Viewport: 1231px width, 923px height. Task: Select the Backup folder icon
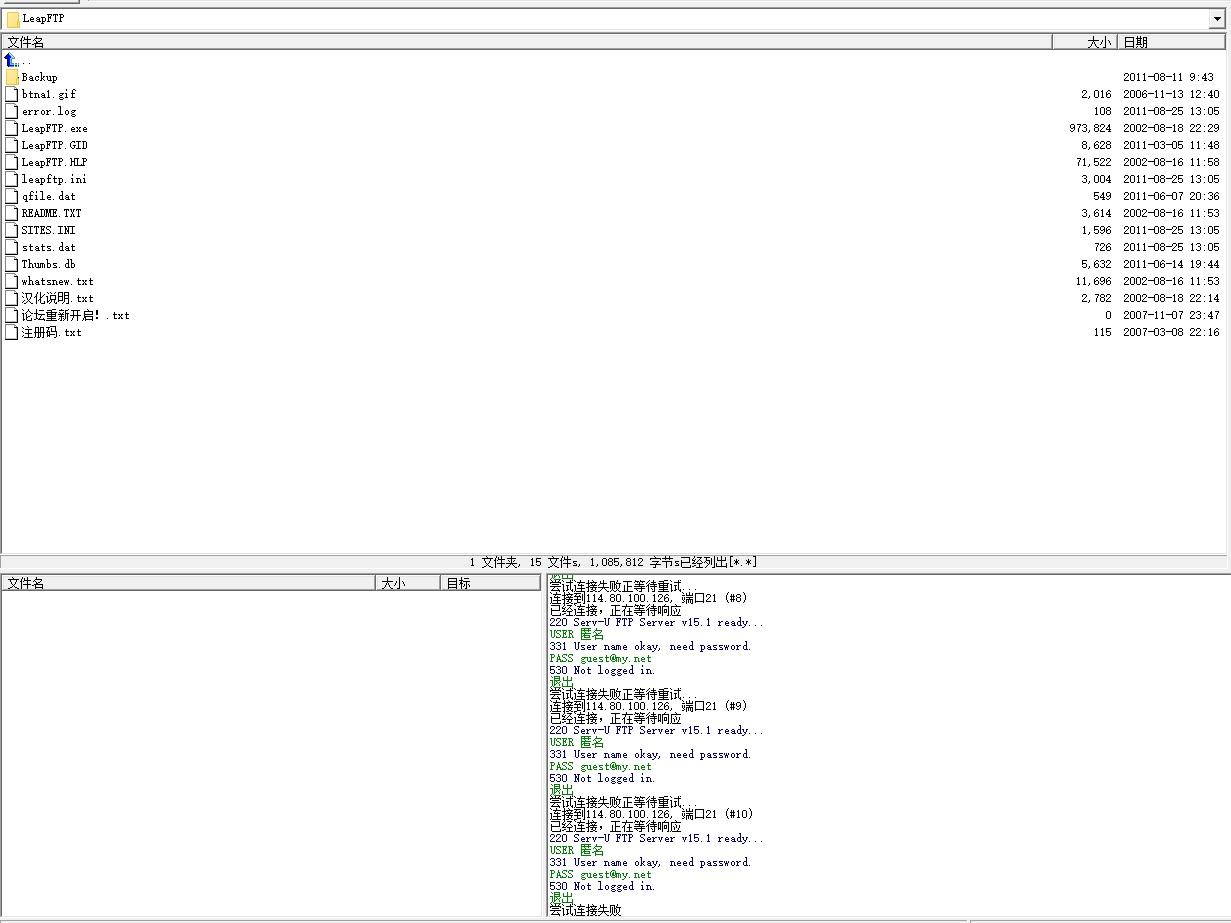tap(12, 77)
